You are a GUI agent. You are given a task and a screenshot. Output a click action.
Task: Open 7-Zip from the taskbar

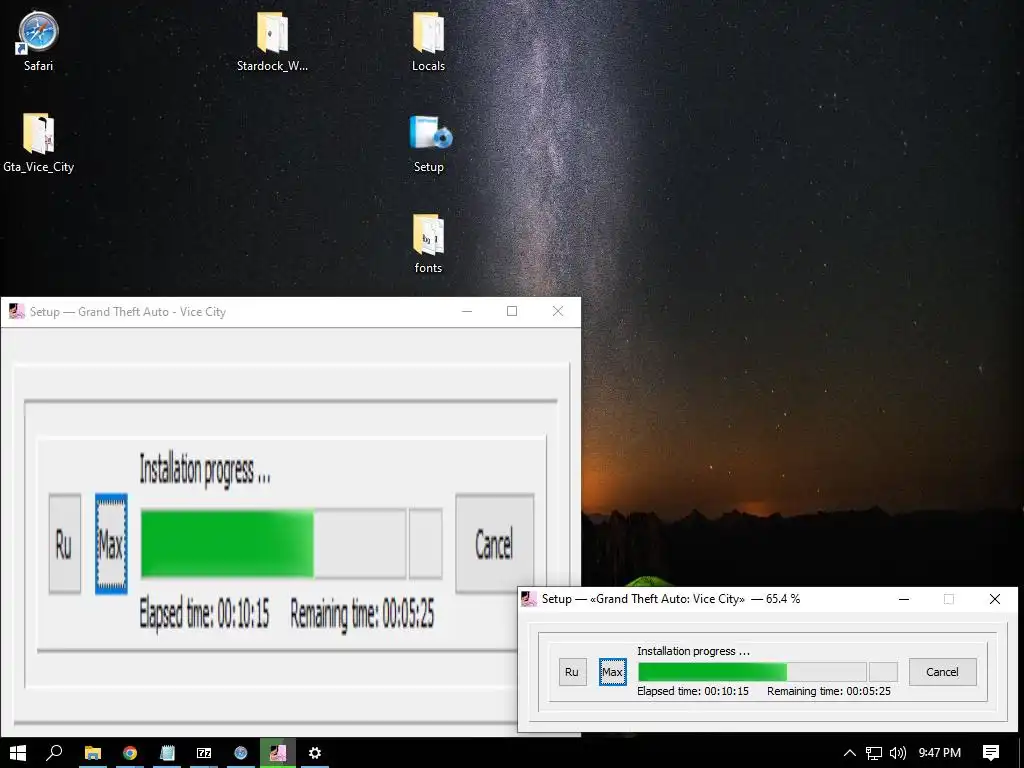(x=204, y=753)
